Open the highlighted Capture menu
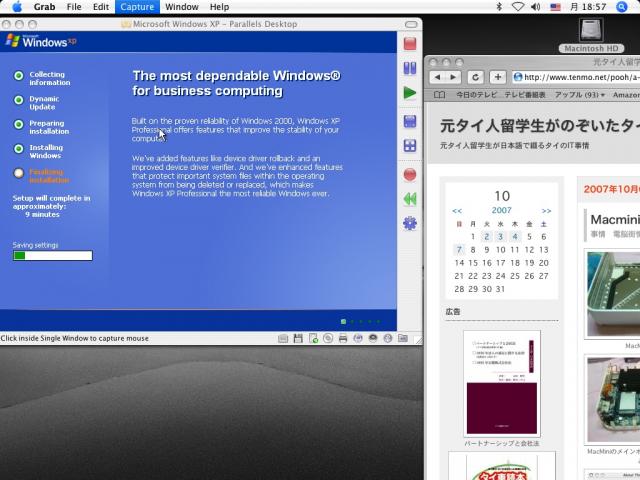This screenshot has height=480, width=640. tap(137, 7)
